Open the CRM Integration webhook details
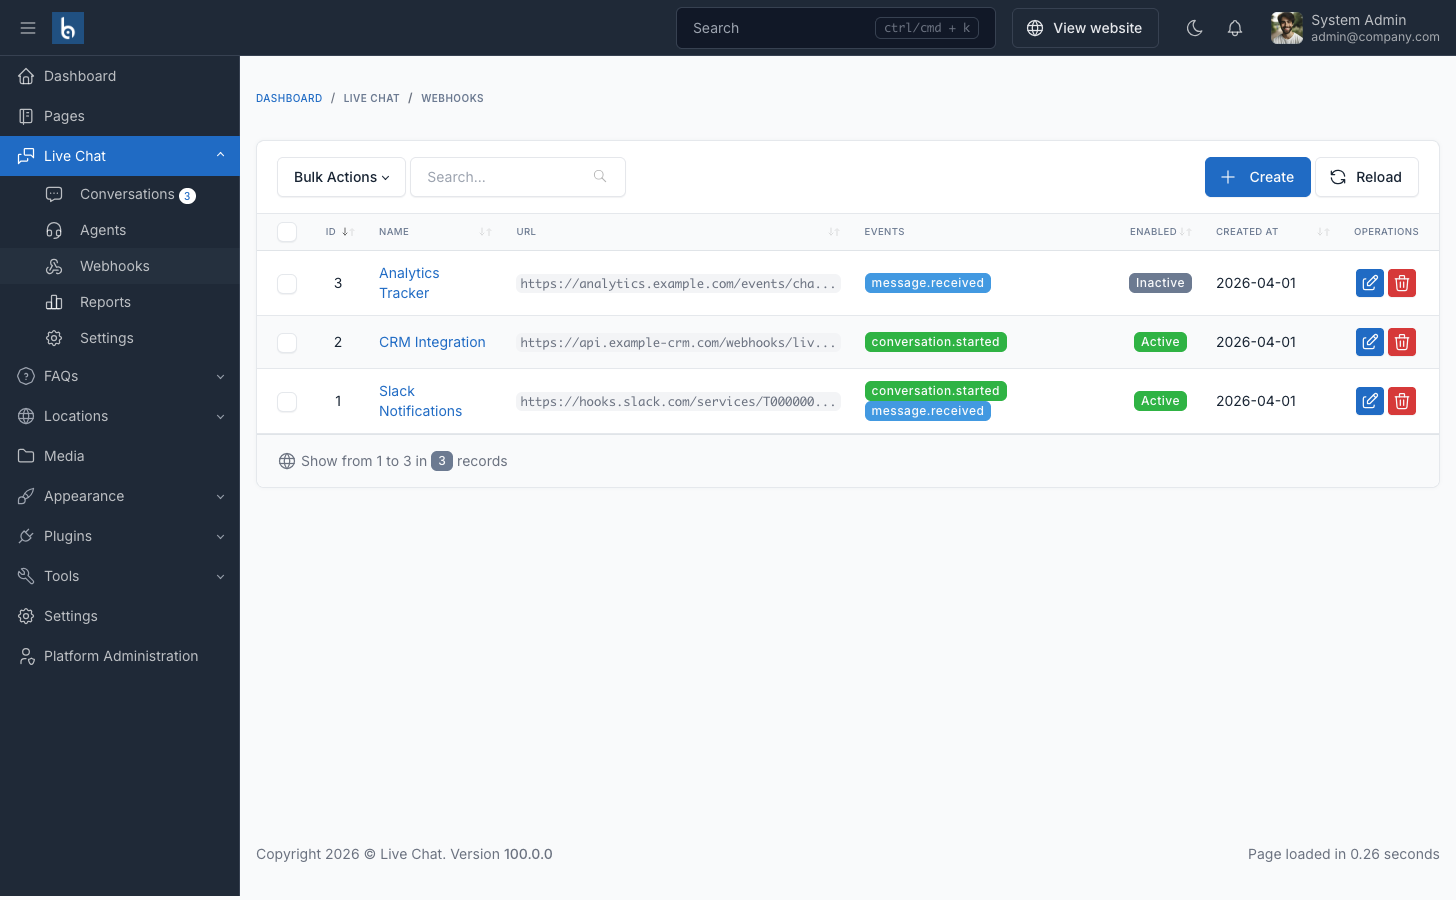Image resolution: width=1456 pixels, height=900 pixels. pos(432,341)
